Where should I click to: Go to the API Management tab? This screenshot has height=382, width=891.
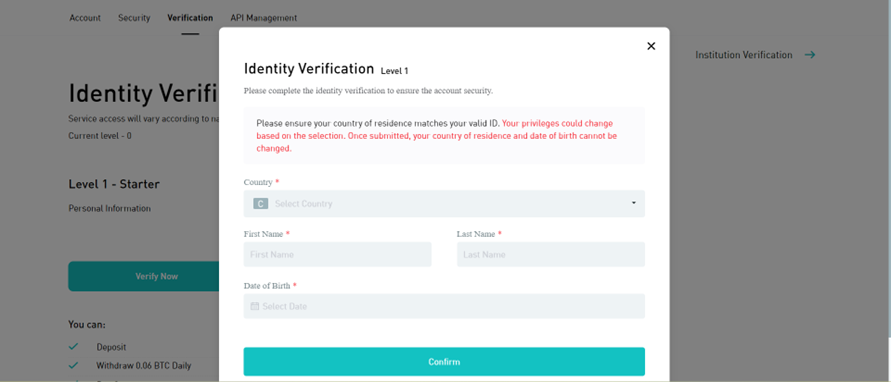[x=264, y=18]
